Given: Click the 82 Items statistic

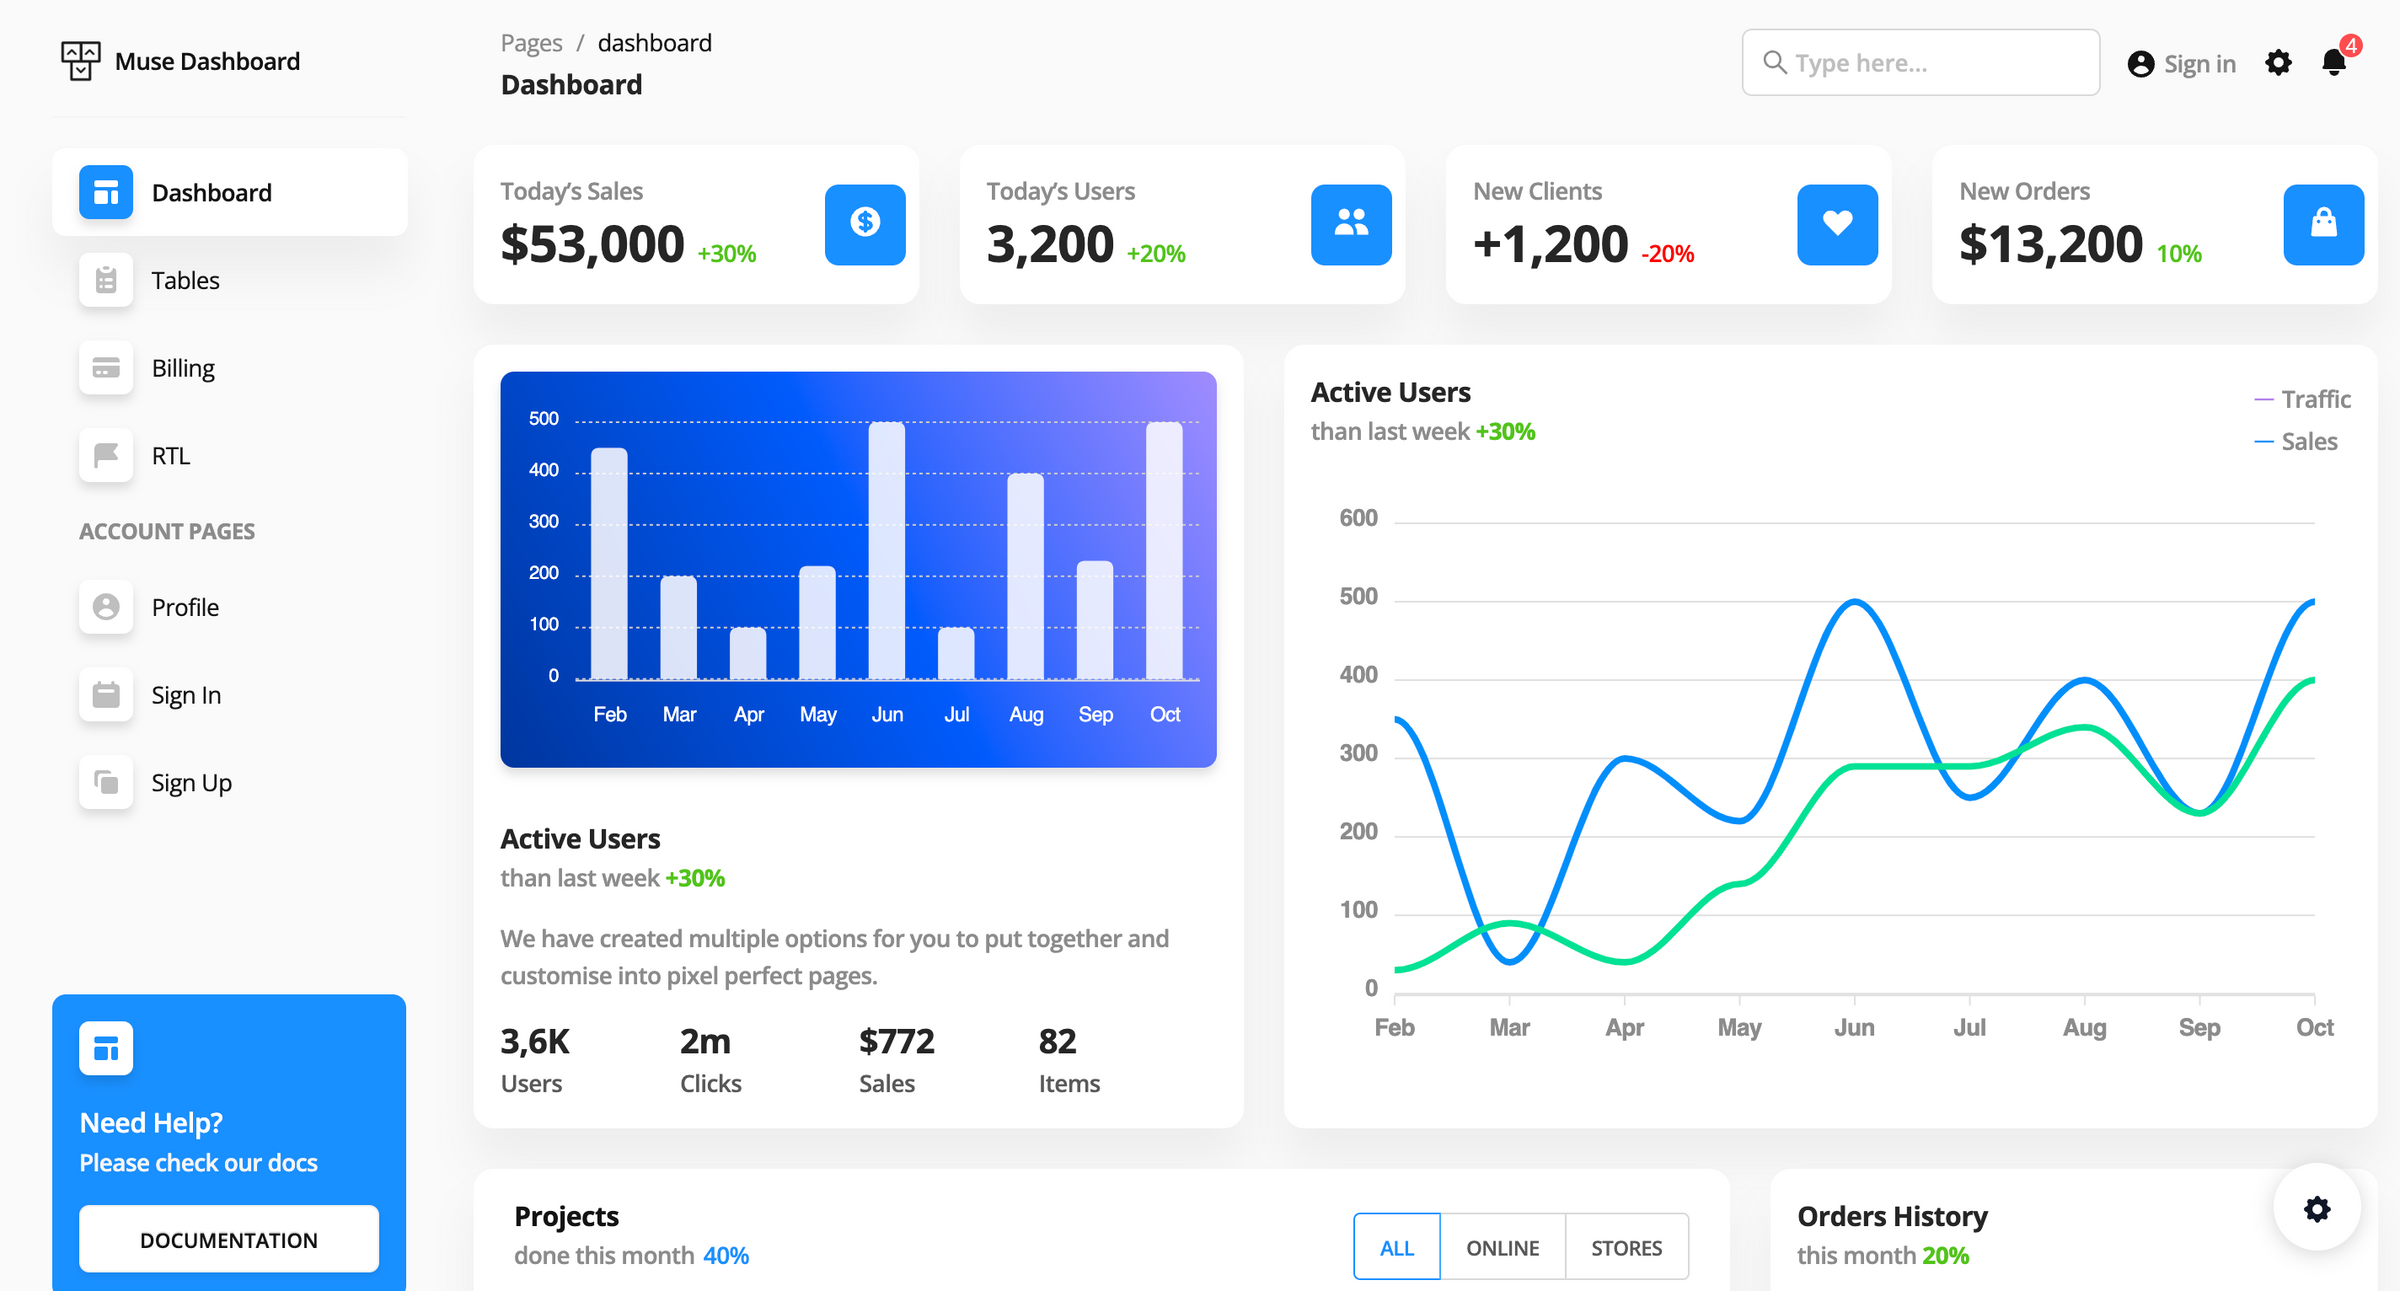Looking at the screenshot, I should (1069, 1061).
